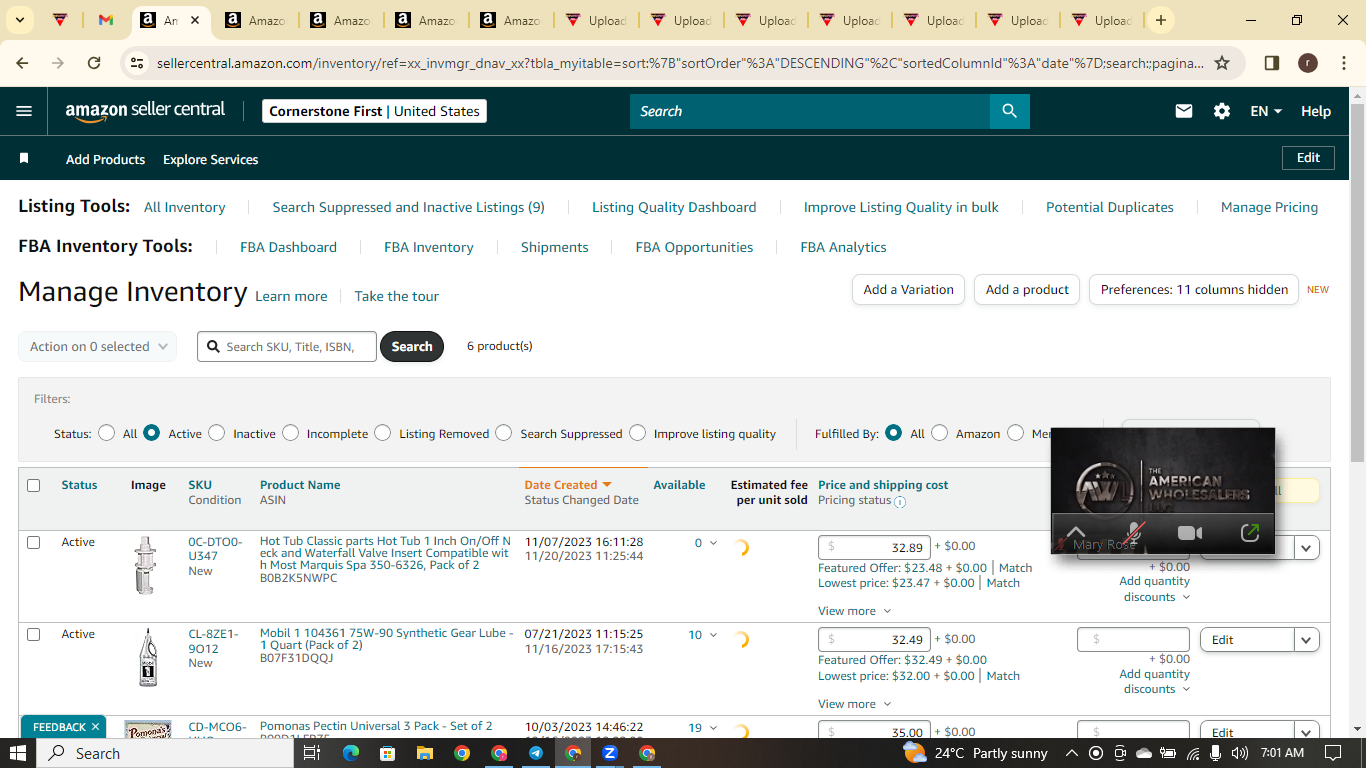Open Listing Quality Dashboard
This screenshot has width=1366, height=768.
[674, 207]
